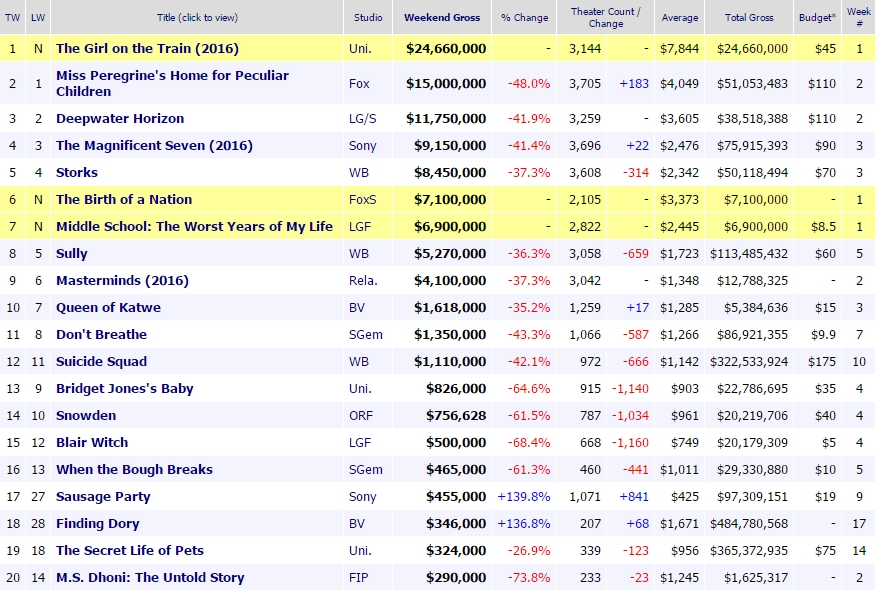Viewport: 875px width, 590px height.
Task: Select the Suicide Squad title link
Action: pos(101,361)
